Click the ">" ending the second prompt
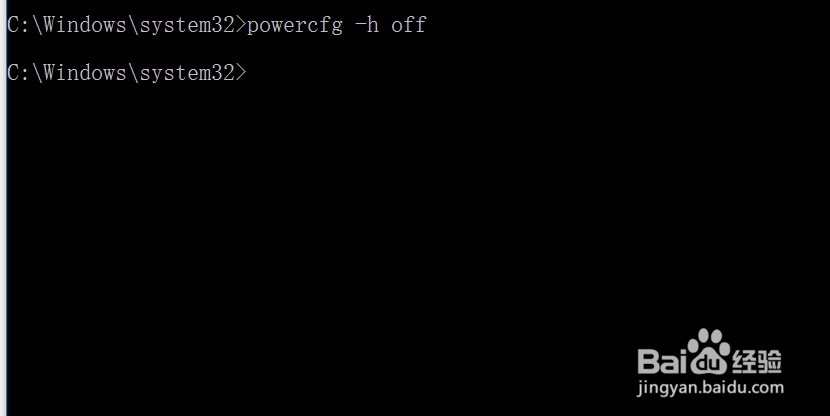Screen dimensions: 830x416 pos(241,73)
